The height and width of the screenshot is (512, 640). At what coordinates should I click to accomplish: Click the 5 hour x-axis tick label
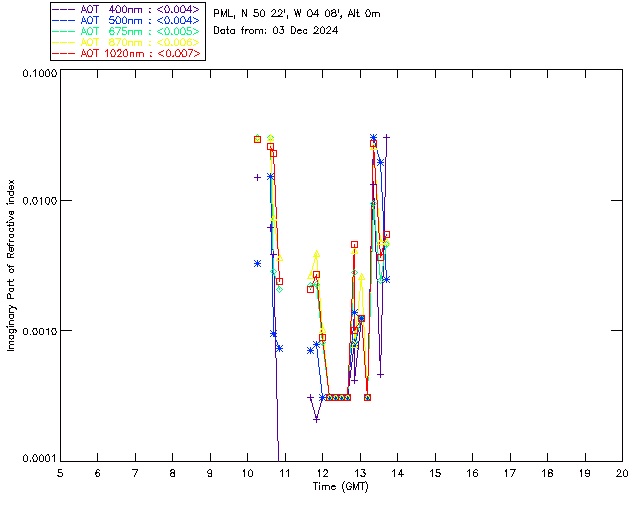pos(60,473)
